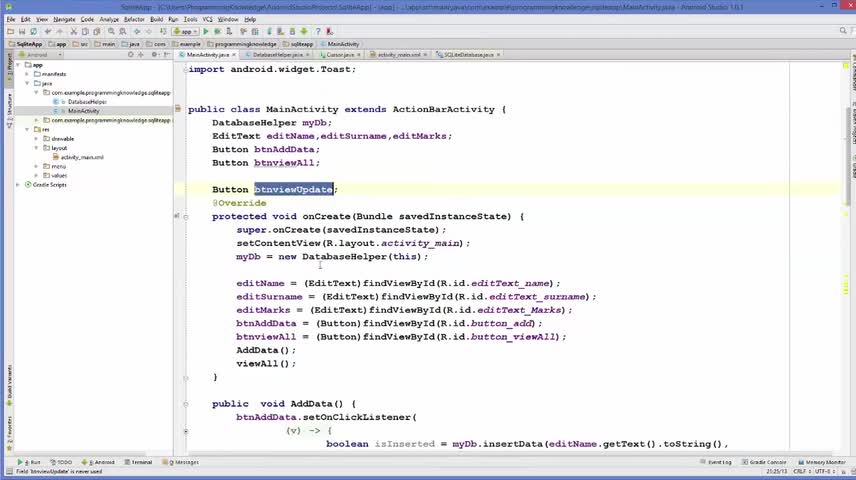Viewport: 856px width, 480px height.
Task: Click the Paste toolbar icon
Action: click(97, 32)
